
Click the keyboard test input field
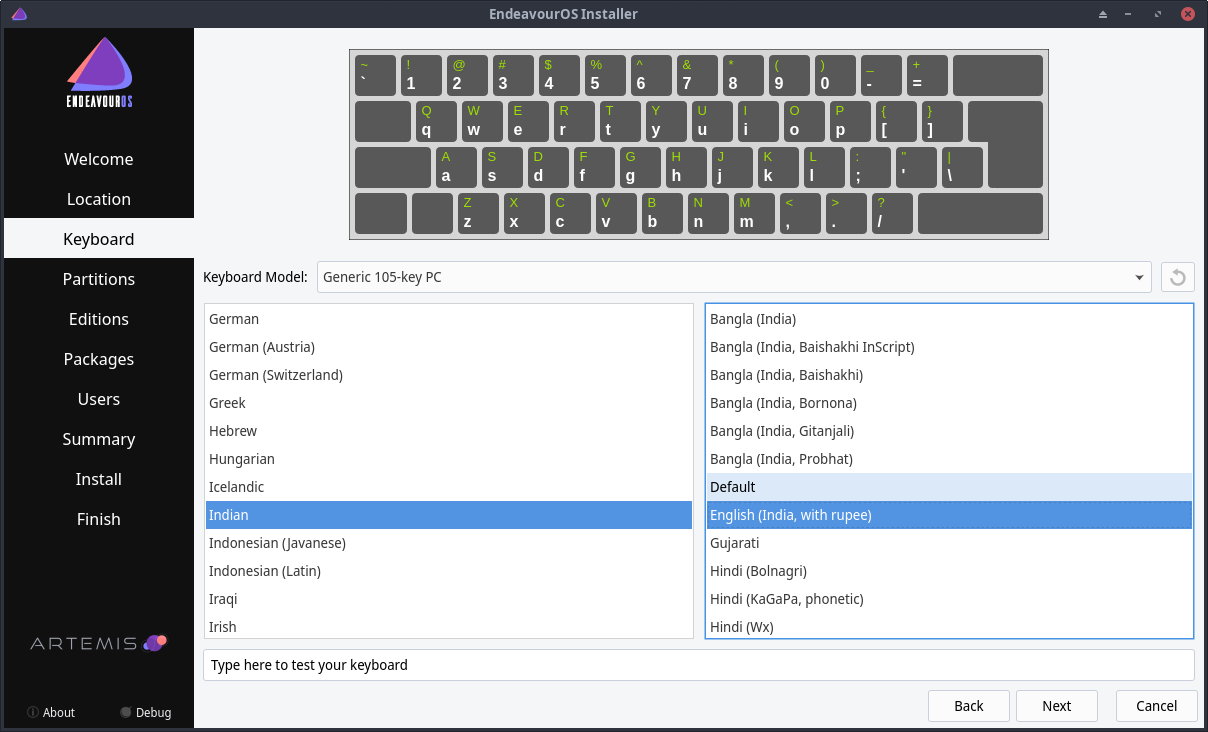698,664
